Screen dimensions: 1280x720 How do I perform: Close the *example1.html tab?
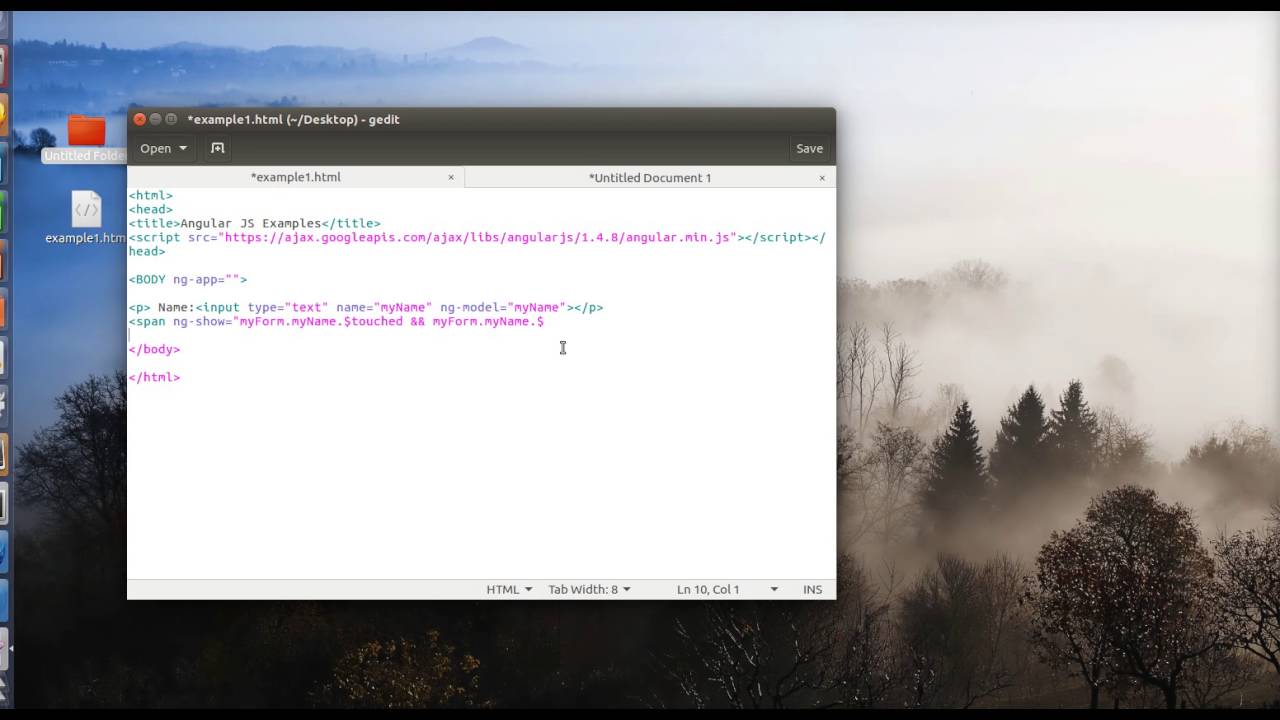451,177
